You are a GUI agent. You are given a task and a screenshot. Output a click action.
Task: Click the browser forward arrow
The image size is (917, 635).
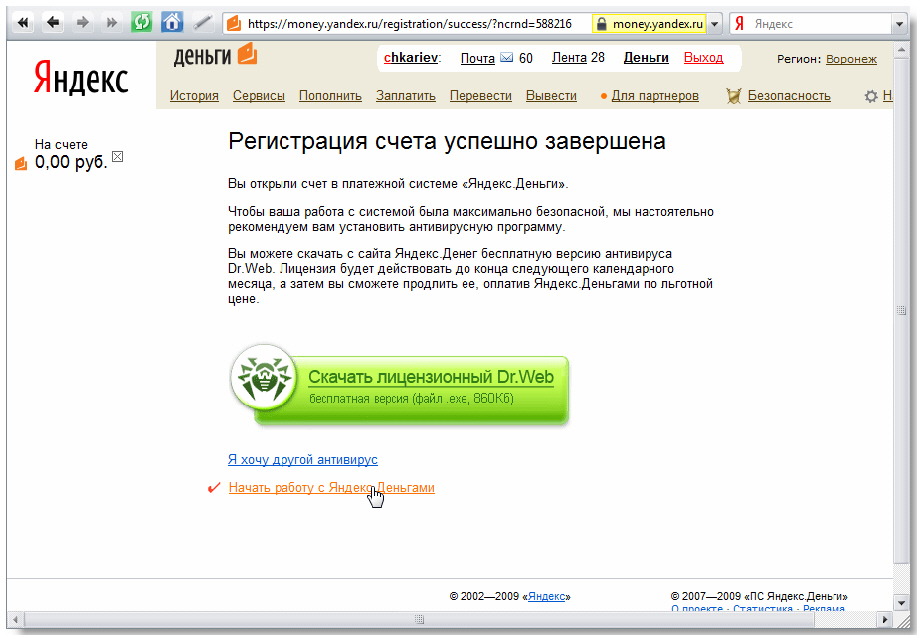(x=82, y=23)
